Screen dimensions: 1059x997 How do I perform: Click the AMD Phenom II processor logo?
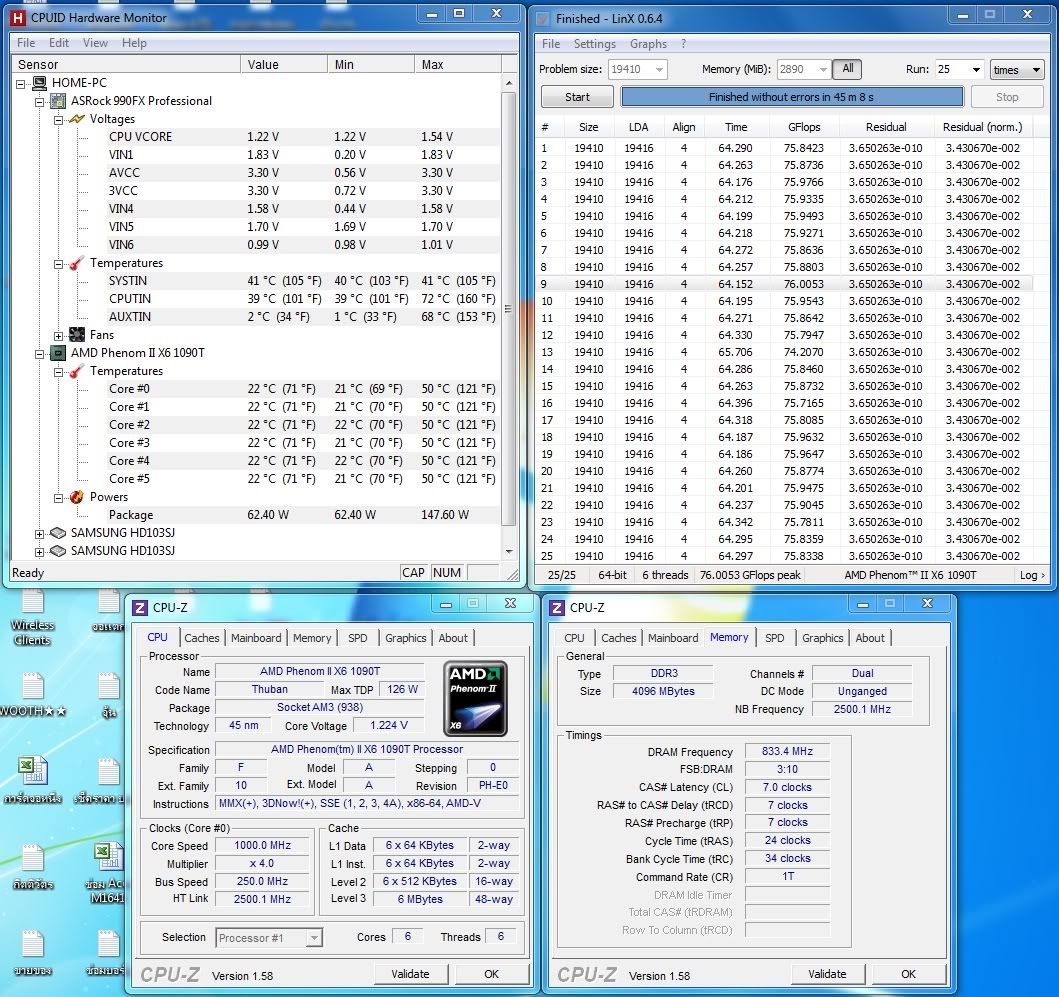coord(475,698)
